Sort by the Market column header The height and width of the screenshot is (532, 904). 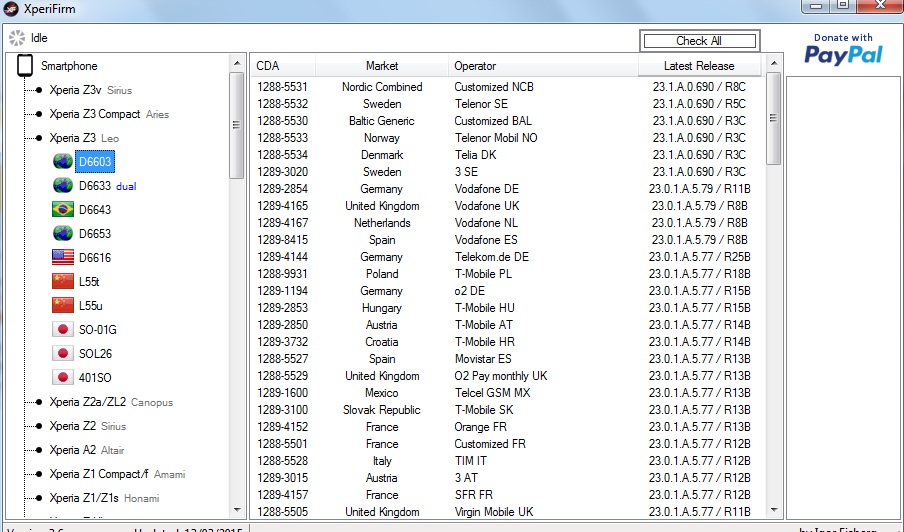point(381,66)
